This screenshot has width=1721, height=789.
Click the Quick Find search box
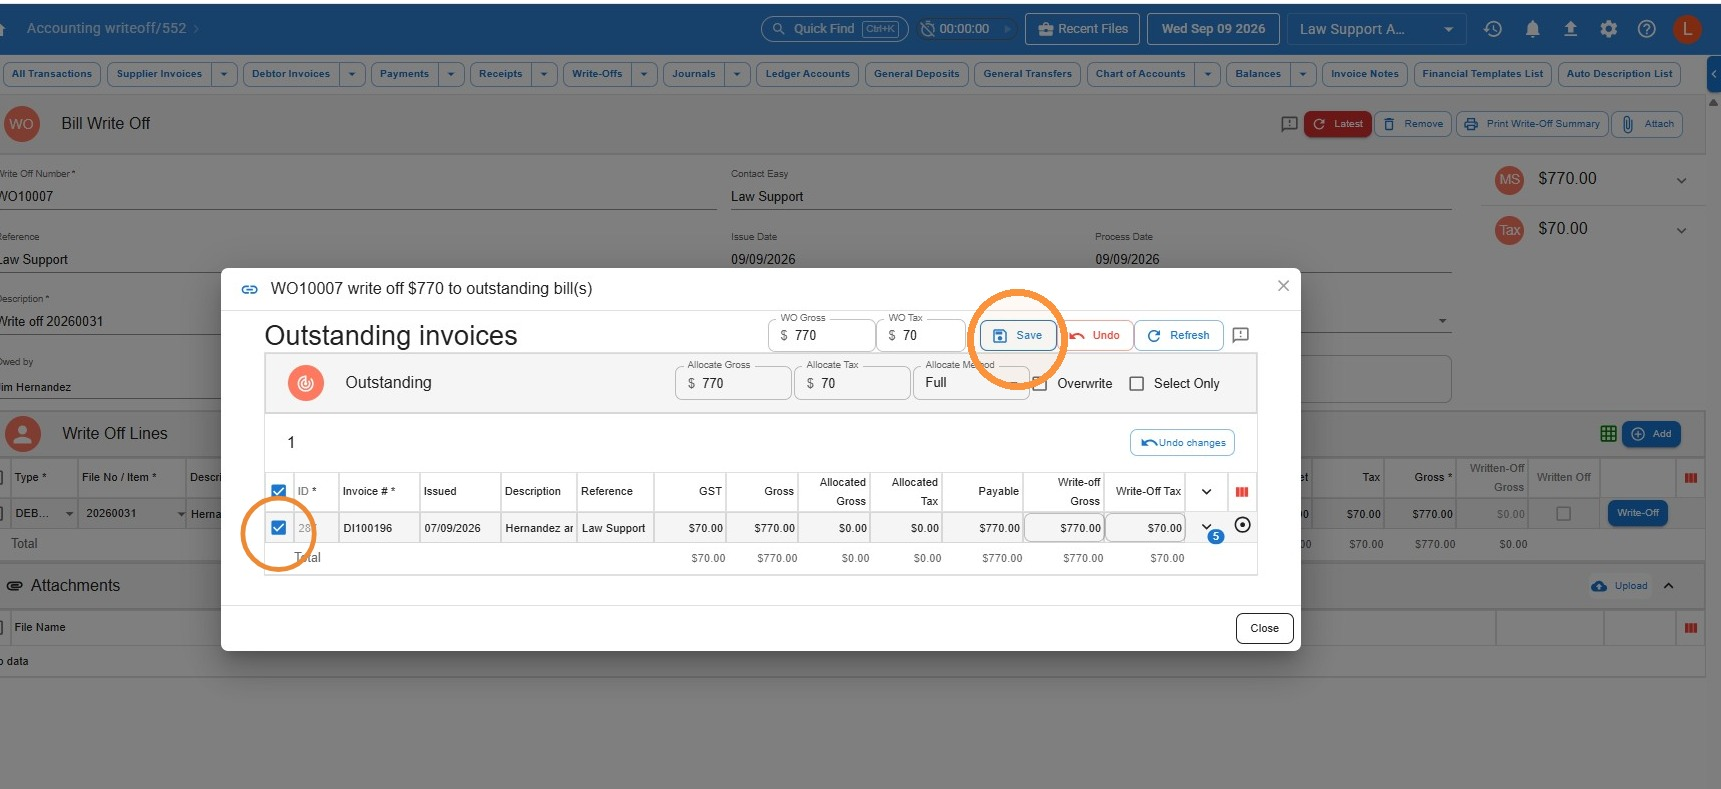coord(834,29)
